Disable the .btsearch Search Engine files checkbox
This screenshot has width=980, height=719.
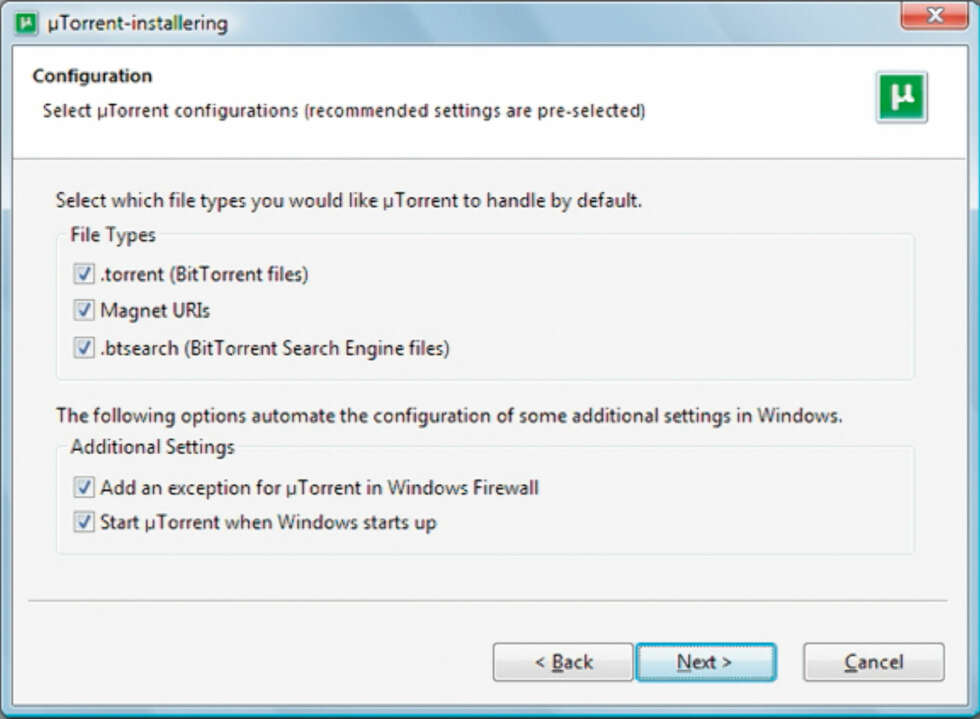click(84, 348)
